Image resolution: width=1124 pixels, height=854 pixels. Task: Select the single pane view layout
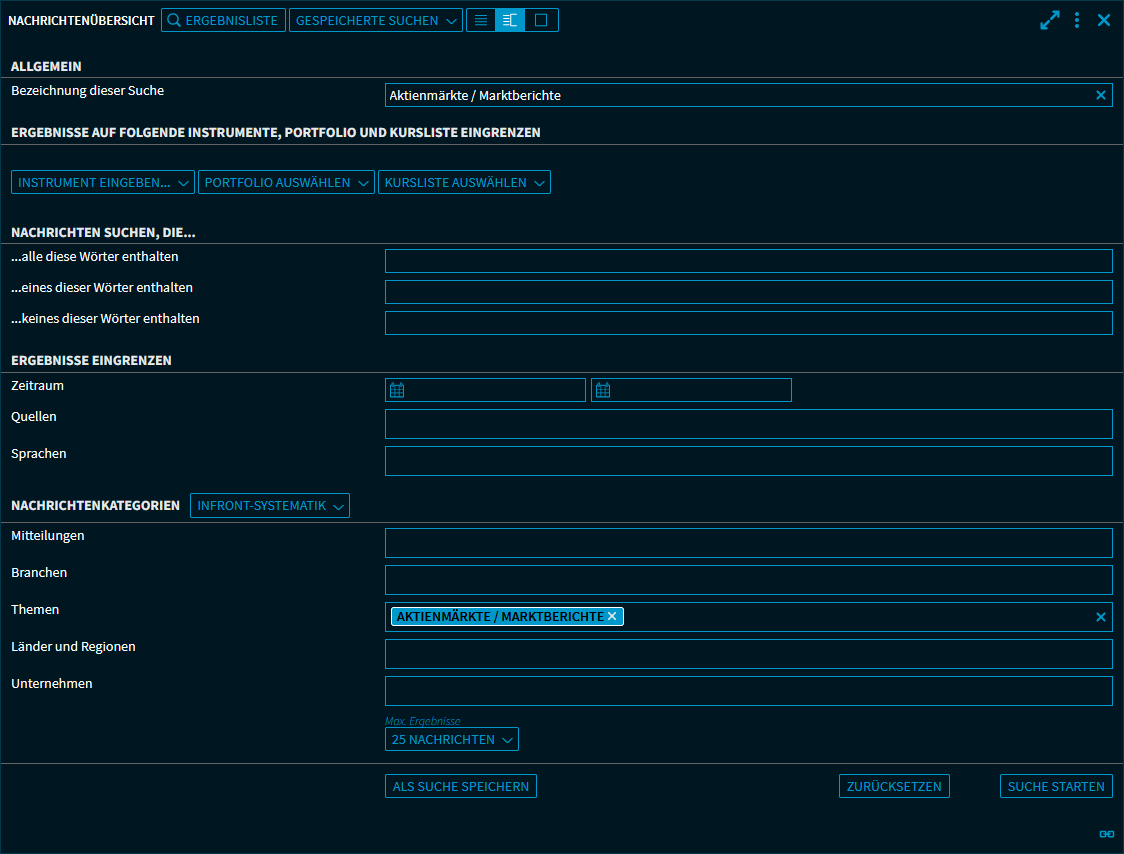(x=541, y=20)
